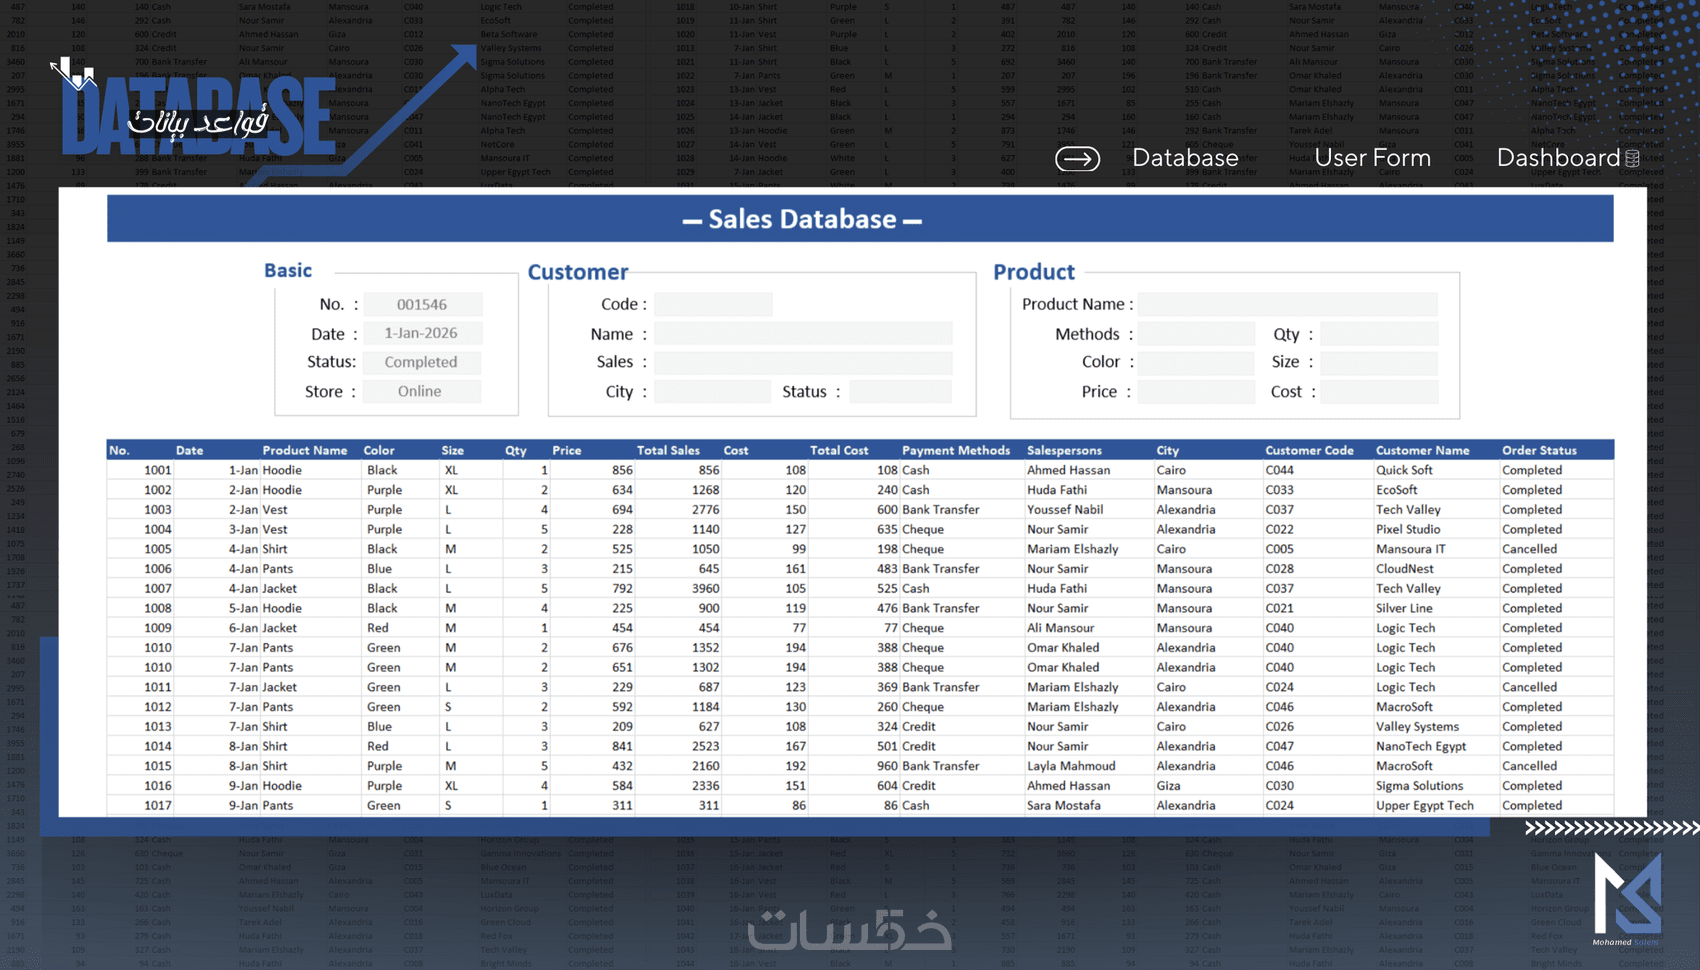The width and height of the screenshot is (1700, 970).
Task: Click customer name cell Sigma Solutions
Action: [1419, 786]
